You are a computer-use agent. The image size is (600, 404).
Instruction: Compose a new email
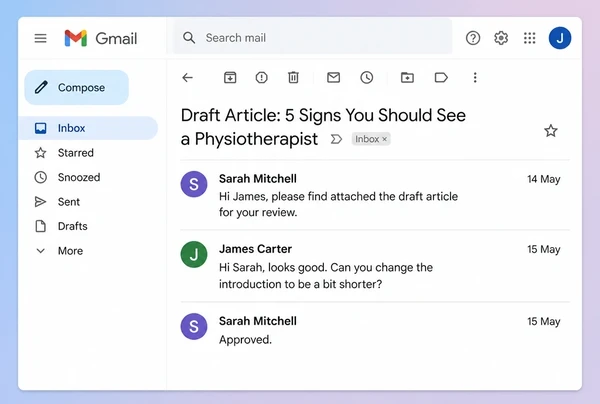pyautogui.click(x=77, y=87)
